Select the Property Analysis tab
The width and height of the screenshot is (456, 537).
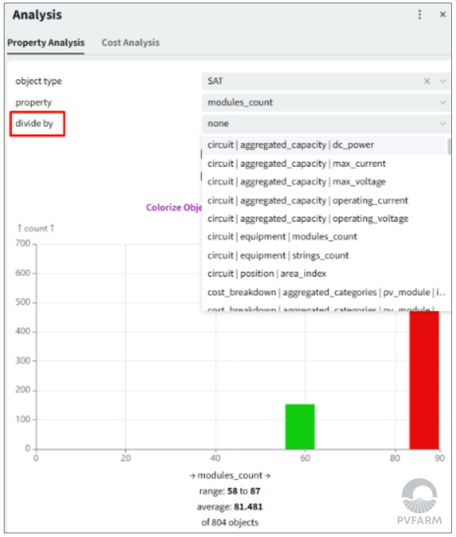[x=46, y=43]
